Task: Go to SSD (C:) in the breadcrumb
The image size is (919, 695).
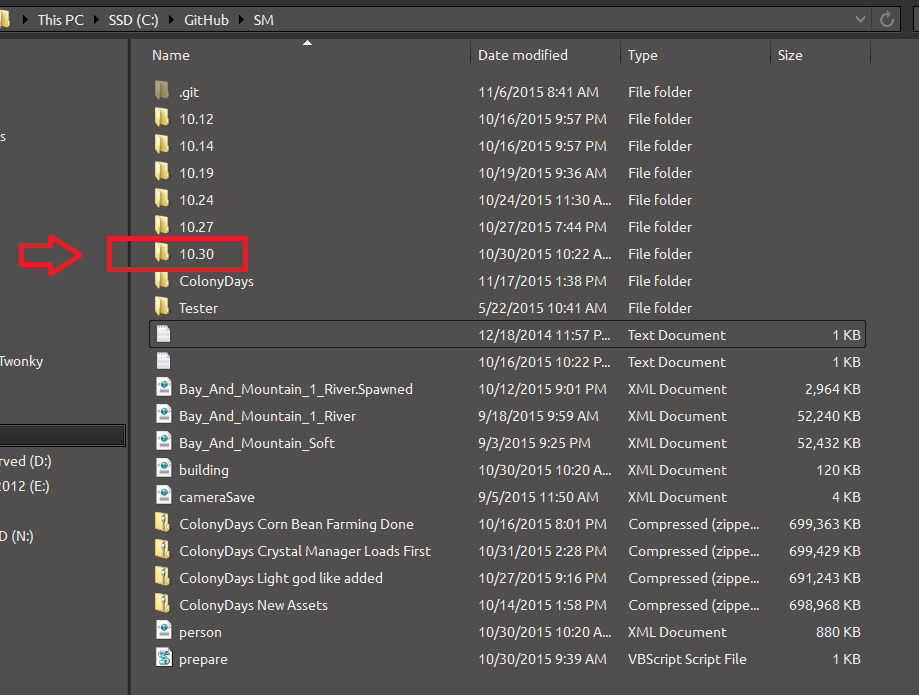Action: coord(134,20)
